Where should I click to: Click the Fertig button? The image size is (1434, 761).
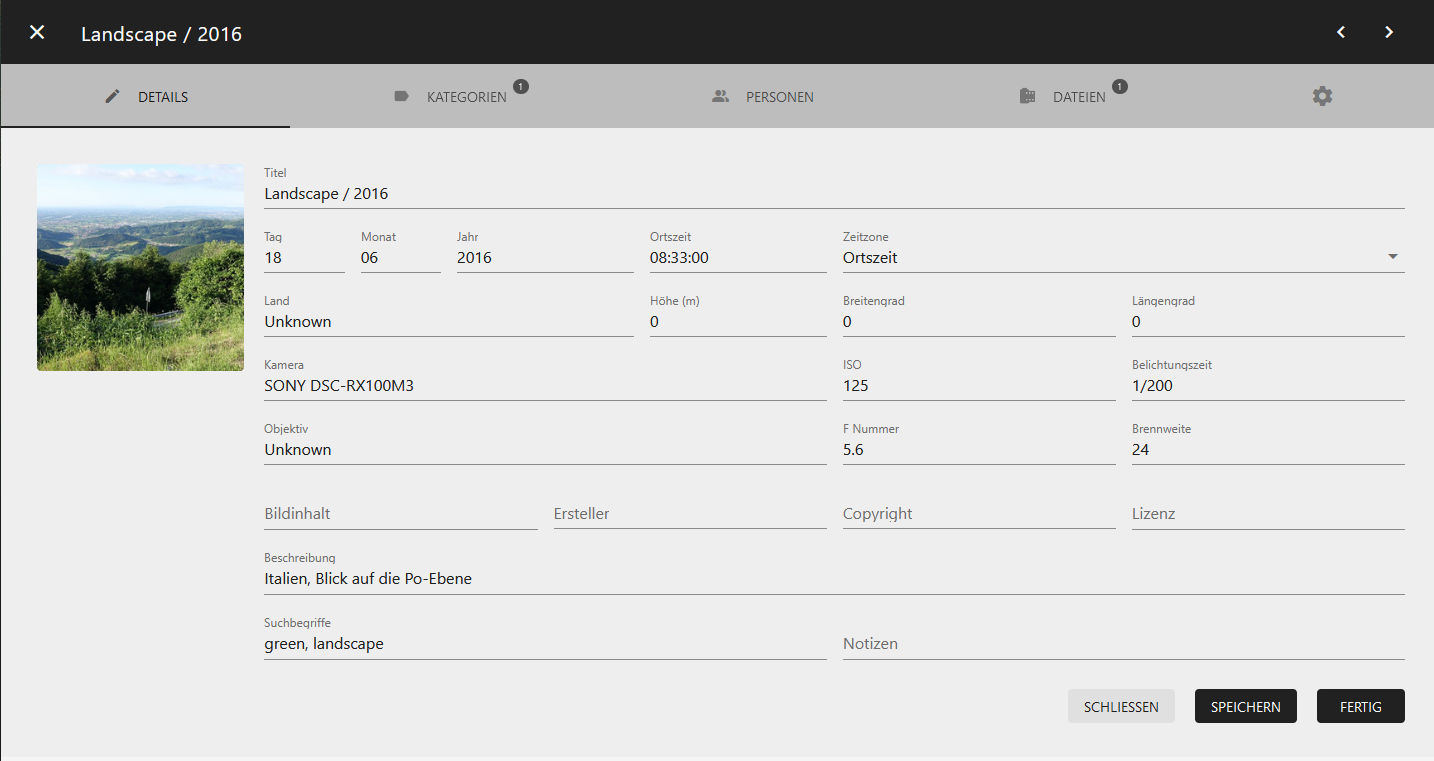(x=1360, y=706)
